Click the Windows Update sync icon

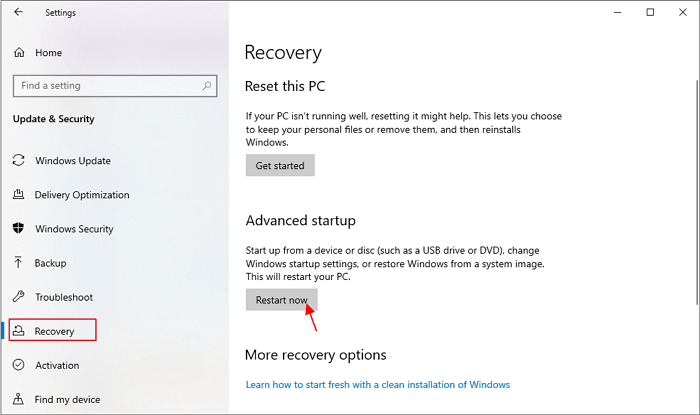point(18,161)
